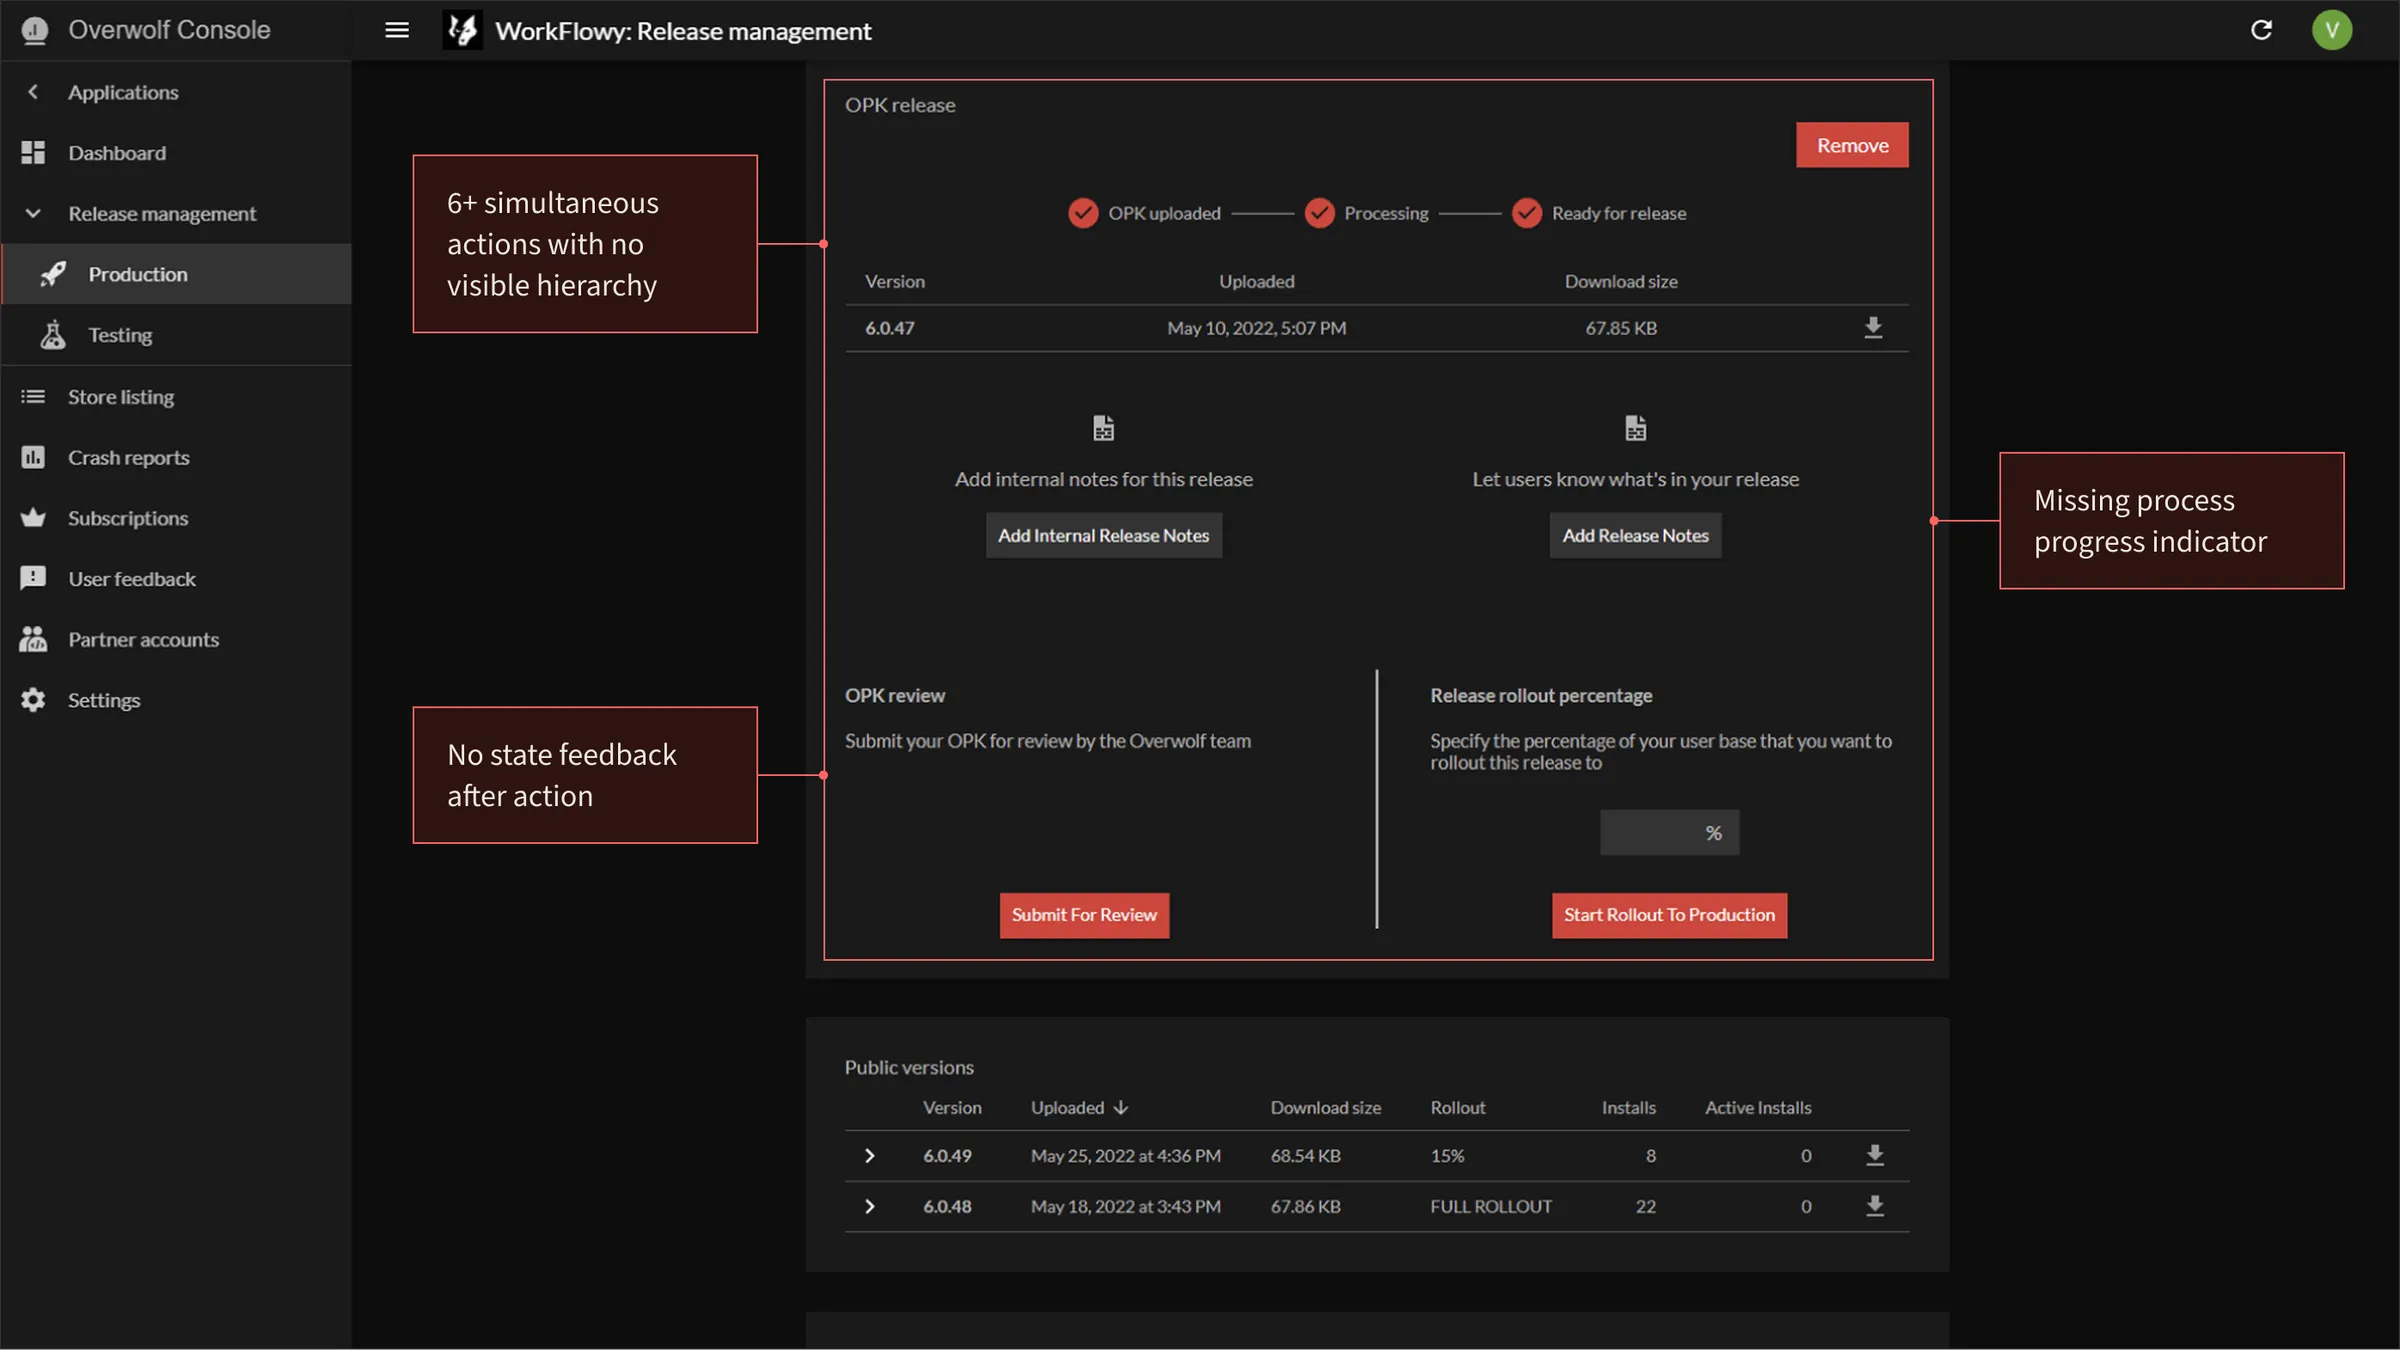
Task: Click the Subscriptions crown icon
Action: click(33, 518)
